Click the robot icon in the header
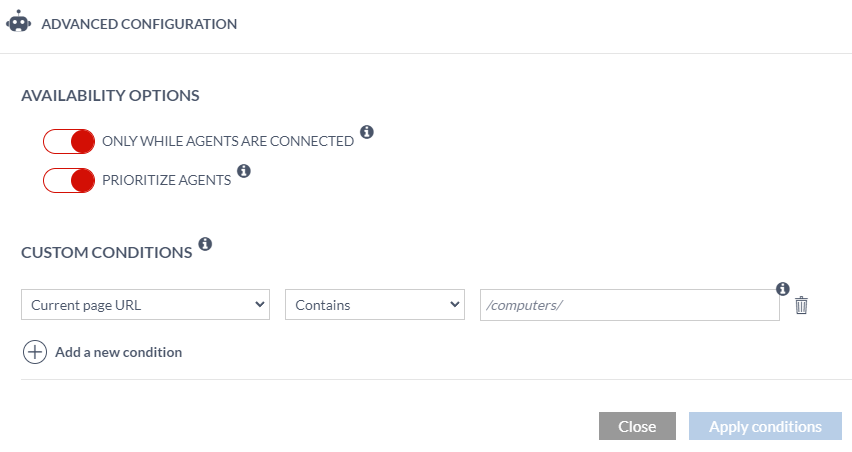 pyautogui.click(x=19, y=23)
